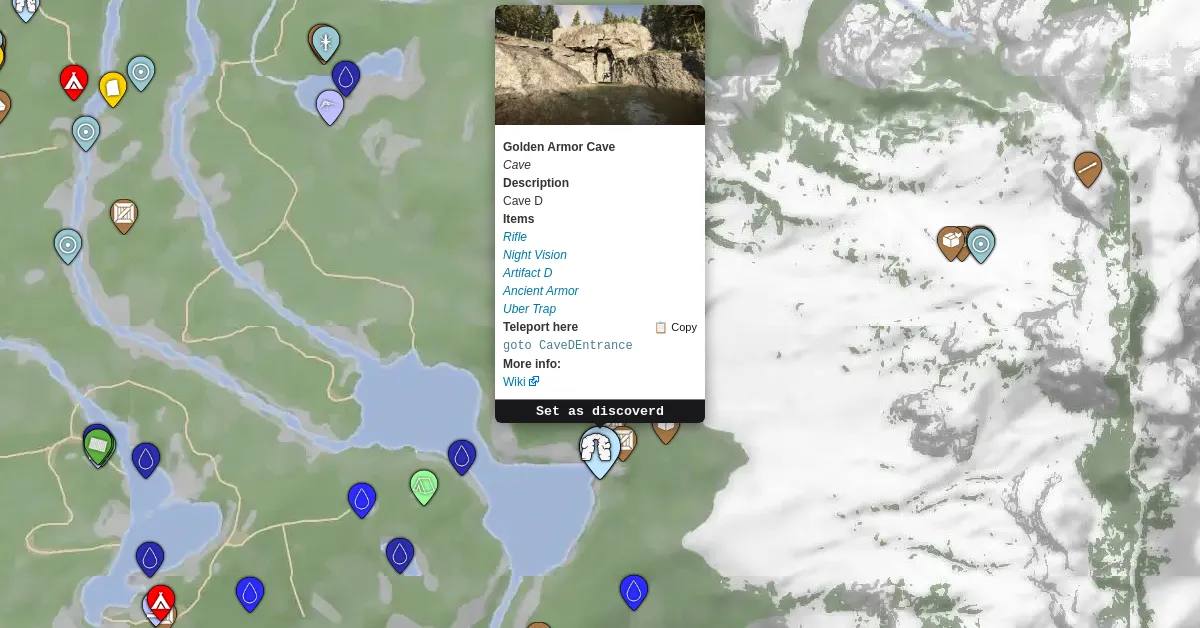This screenshot has height=628, width=1200.
Task: Select the red tent campsite marker
Action: tap(74, 82)
